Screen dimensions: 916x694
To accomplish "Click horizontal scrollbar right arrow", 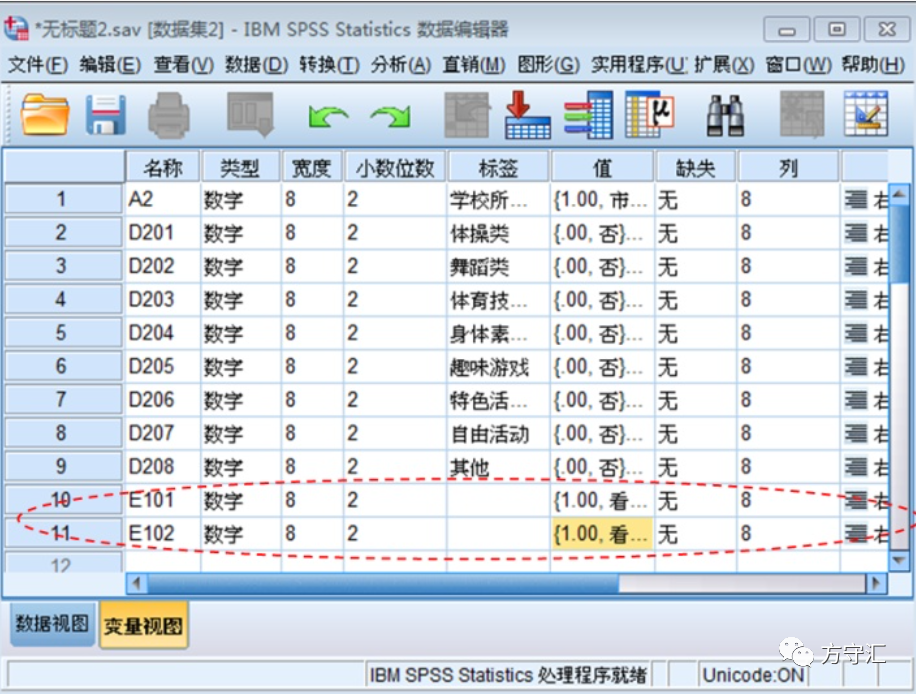I will [876, 583].
